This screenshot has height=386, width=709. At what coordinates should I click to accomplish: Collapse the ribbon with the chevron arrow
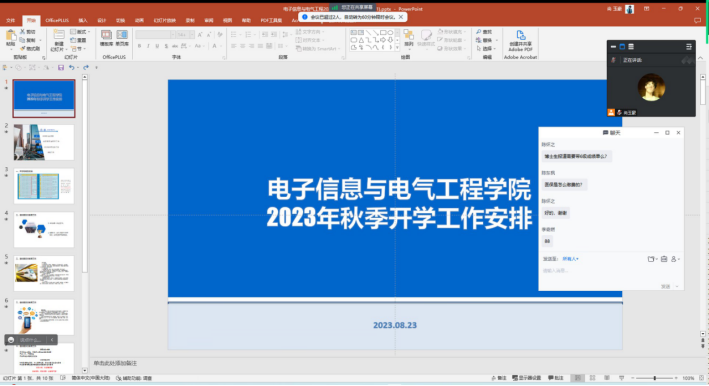tap(700, 58)
